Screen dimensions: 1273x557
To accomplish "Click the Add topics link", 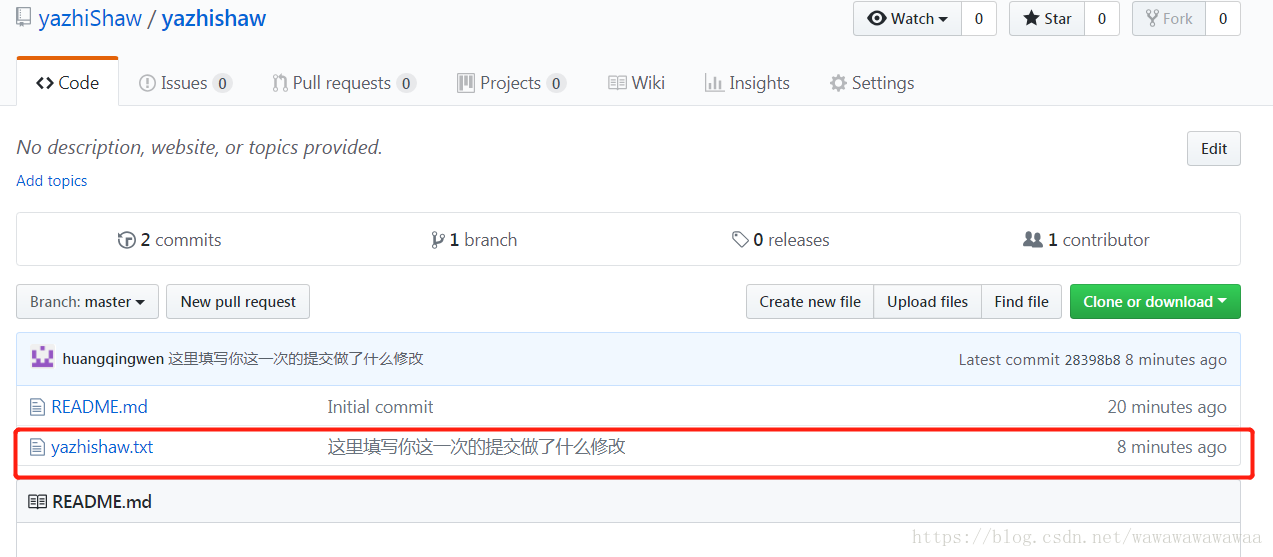I will (x=52, y=181).
